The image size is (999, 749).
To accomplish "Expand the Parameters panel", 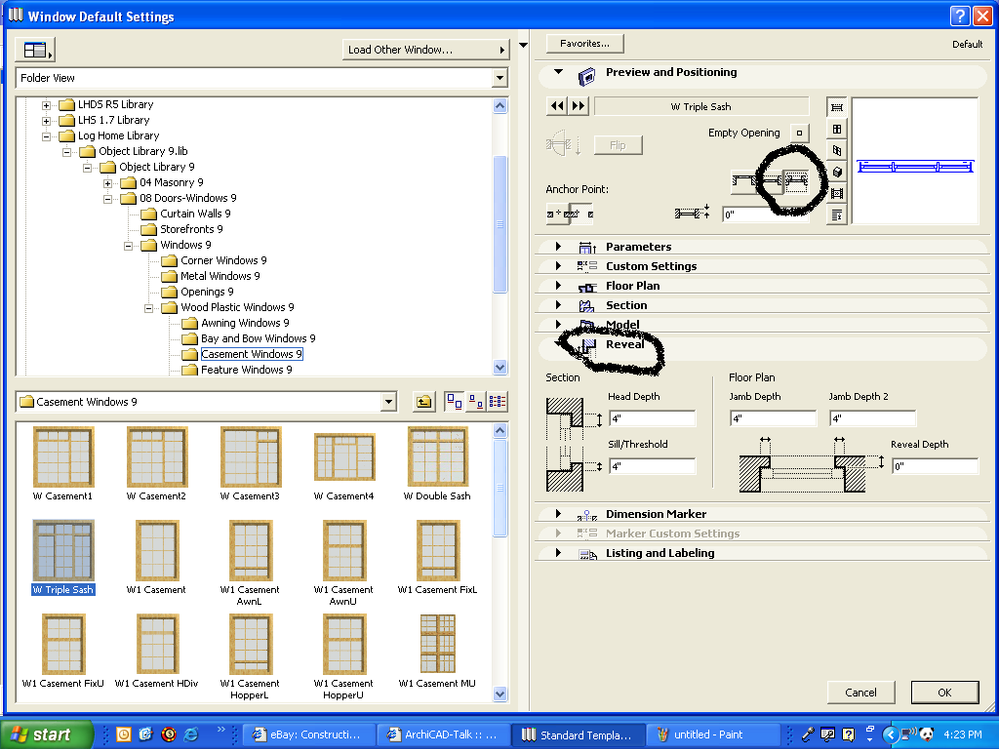I will (x=558, y=246).
